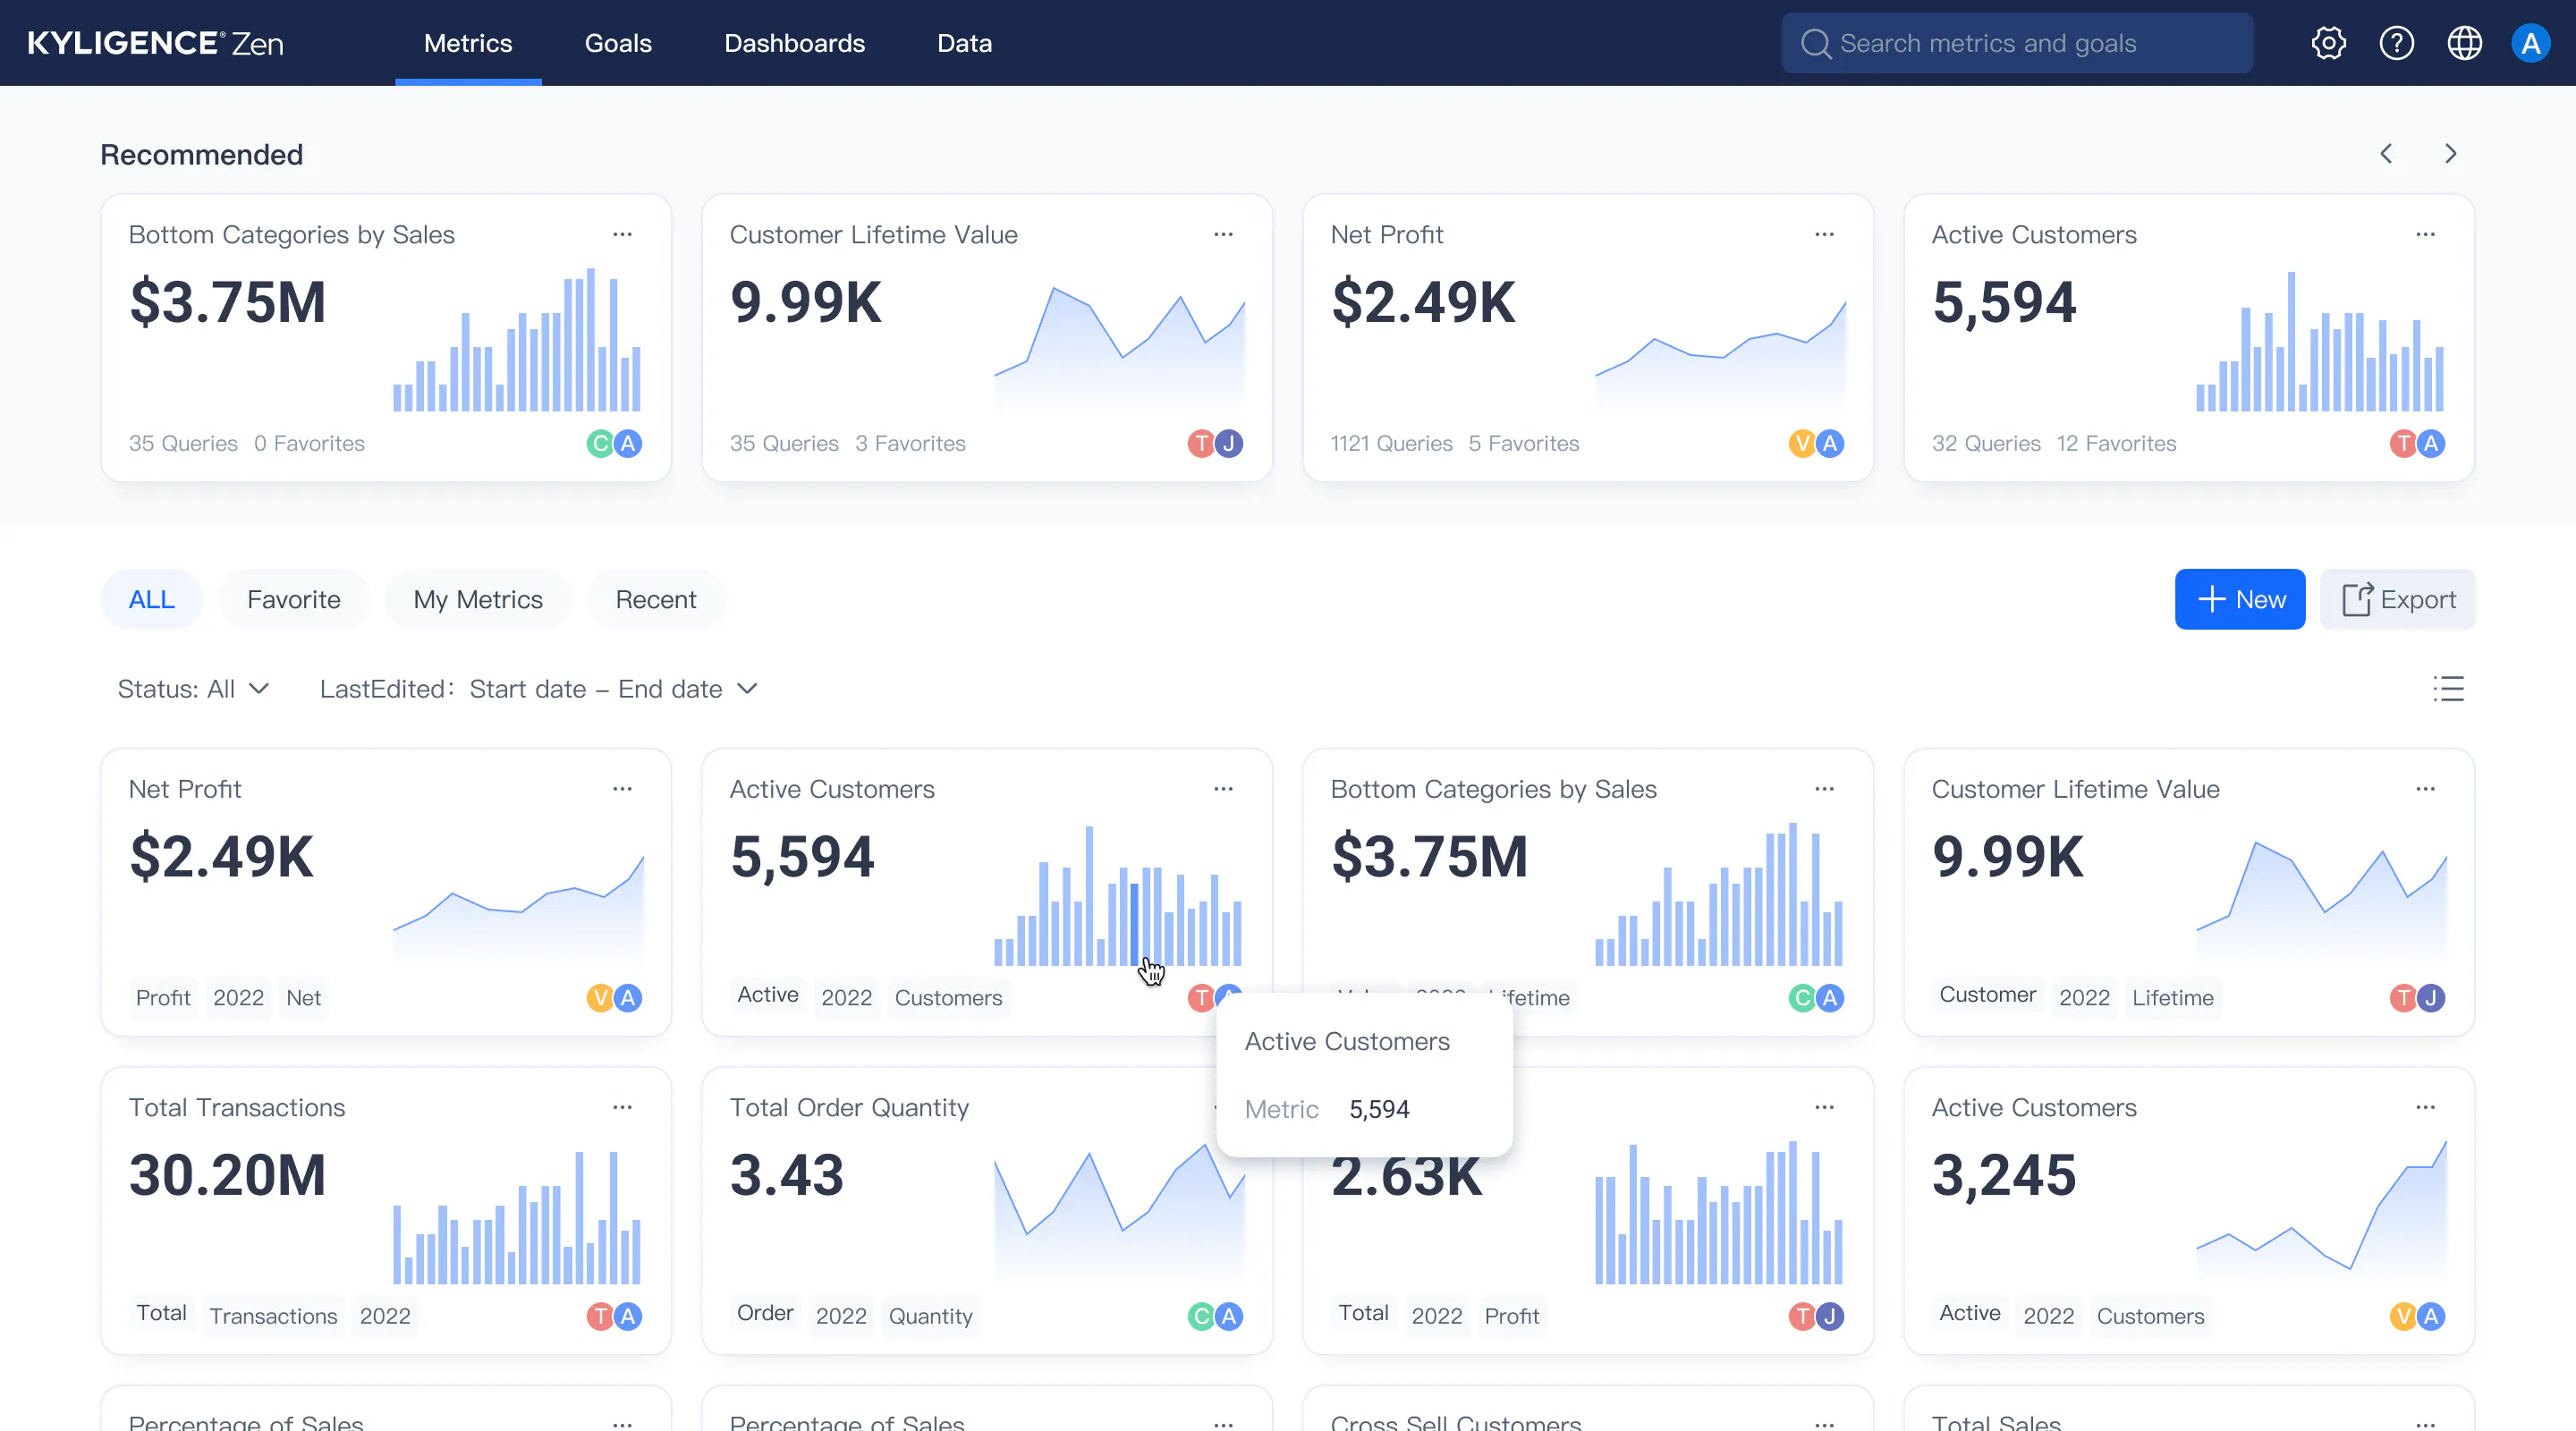Viewport: 2576px width, 1431px height.
Task: Click the Start date field in LastEdited filter
Action: point(528,689)
